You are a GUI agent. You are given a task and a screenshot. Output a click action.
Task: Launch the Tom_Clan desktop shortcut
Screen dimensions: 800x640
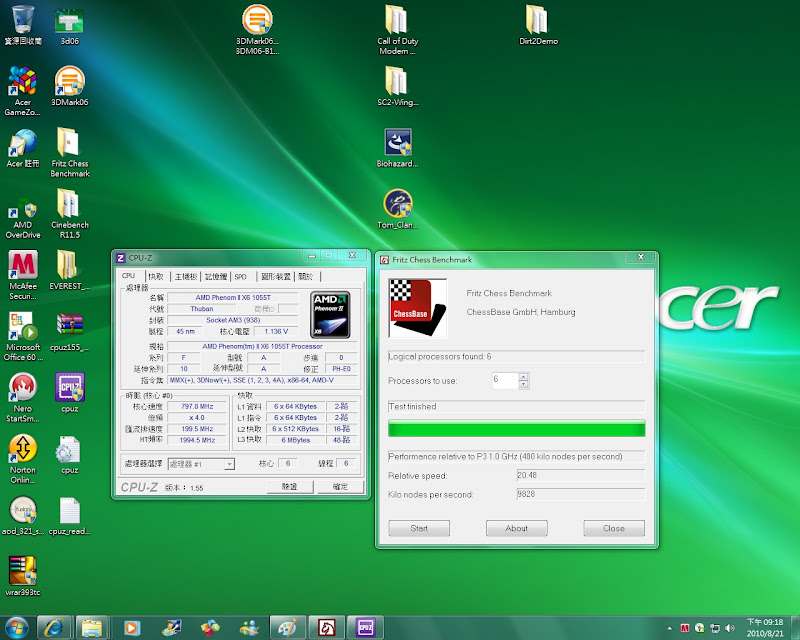[397, 208]
